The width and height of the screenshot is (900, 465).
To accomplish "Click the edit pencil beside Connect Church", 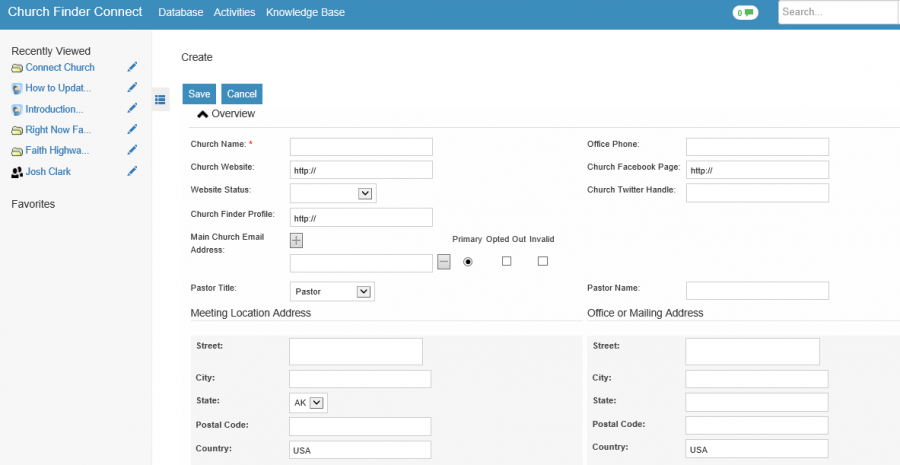I will pyautogui.click(x=133, y=67).
